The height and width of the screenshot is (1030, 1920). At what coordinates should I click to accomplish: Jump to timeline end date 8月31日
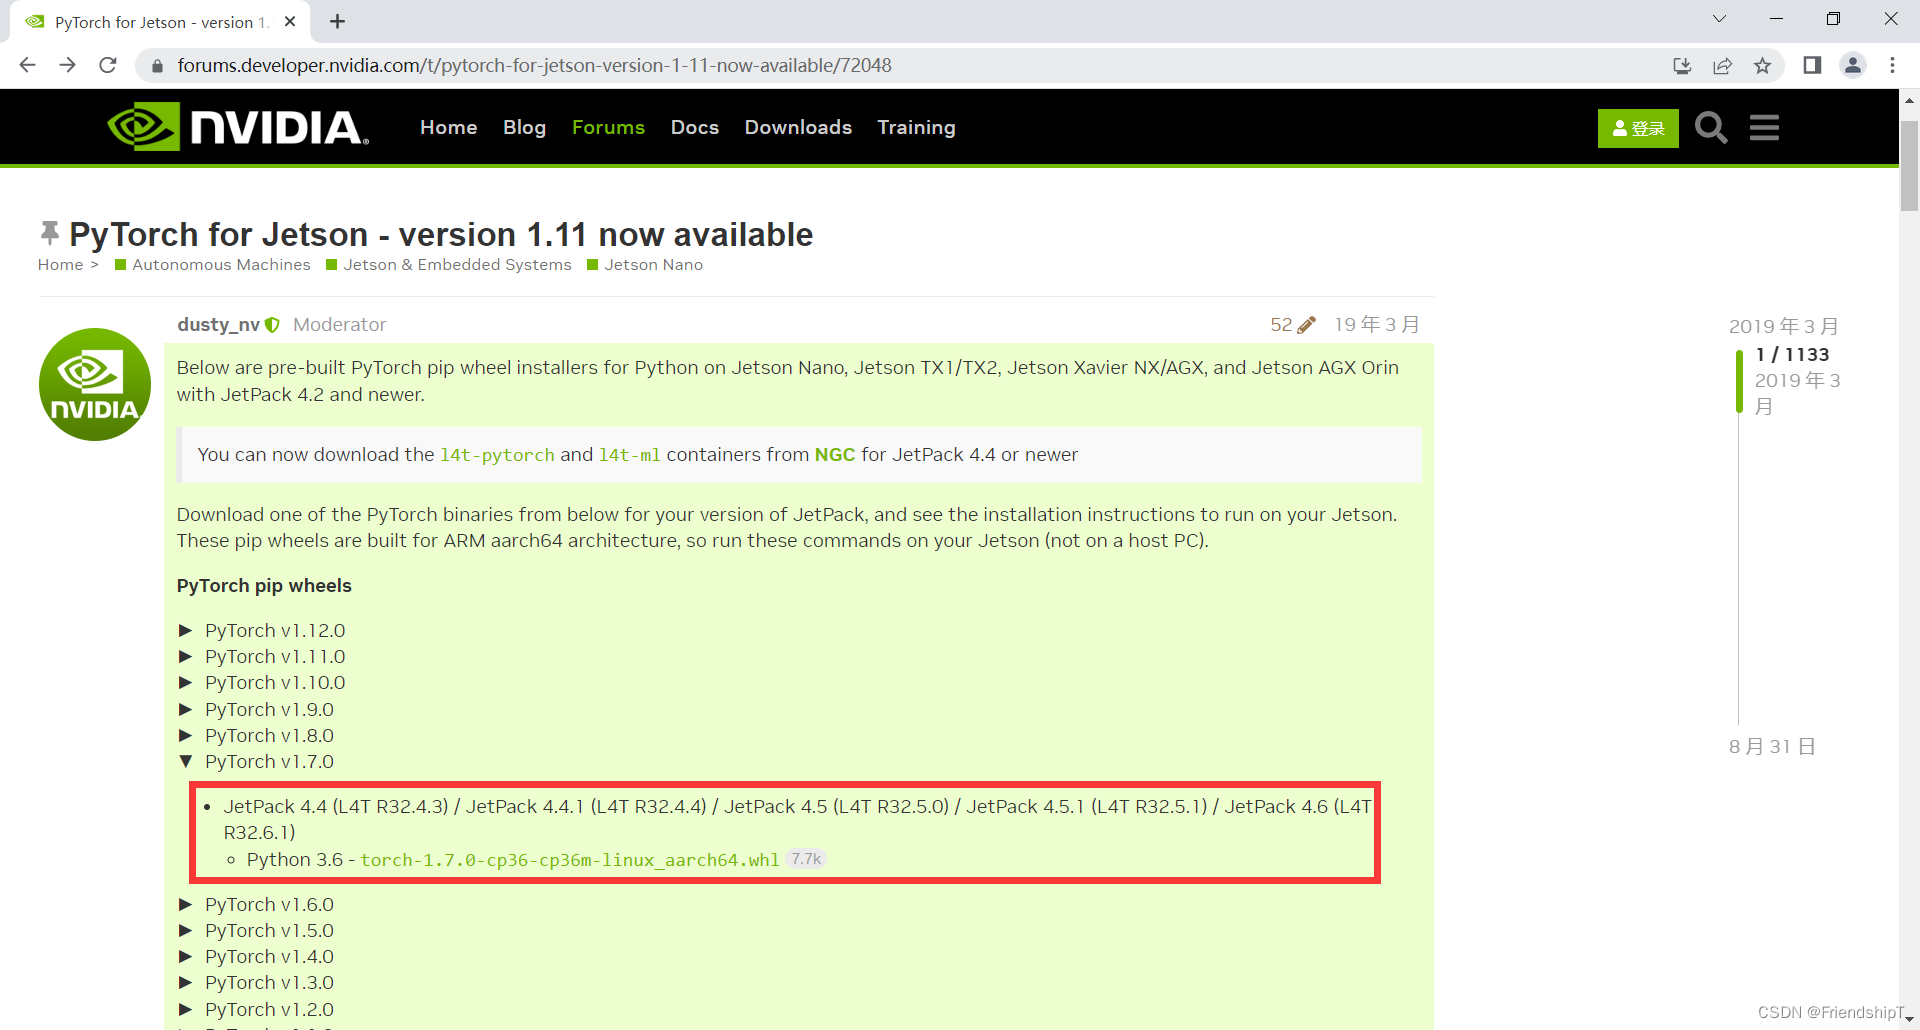(x=1772, y=746)
